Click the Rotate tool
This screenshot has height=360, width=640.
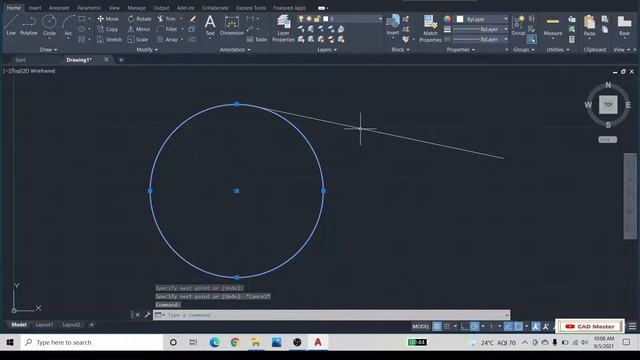click(139, 19)
